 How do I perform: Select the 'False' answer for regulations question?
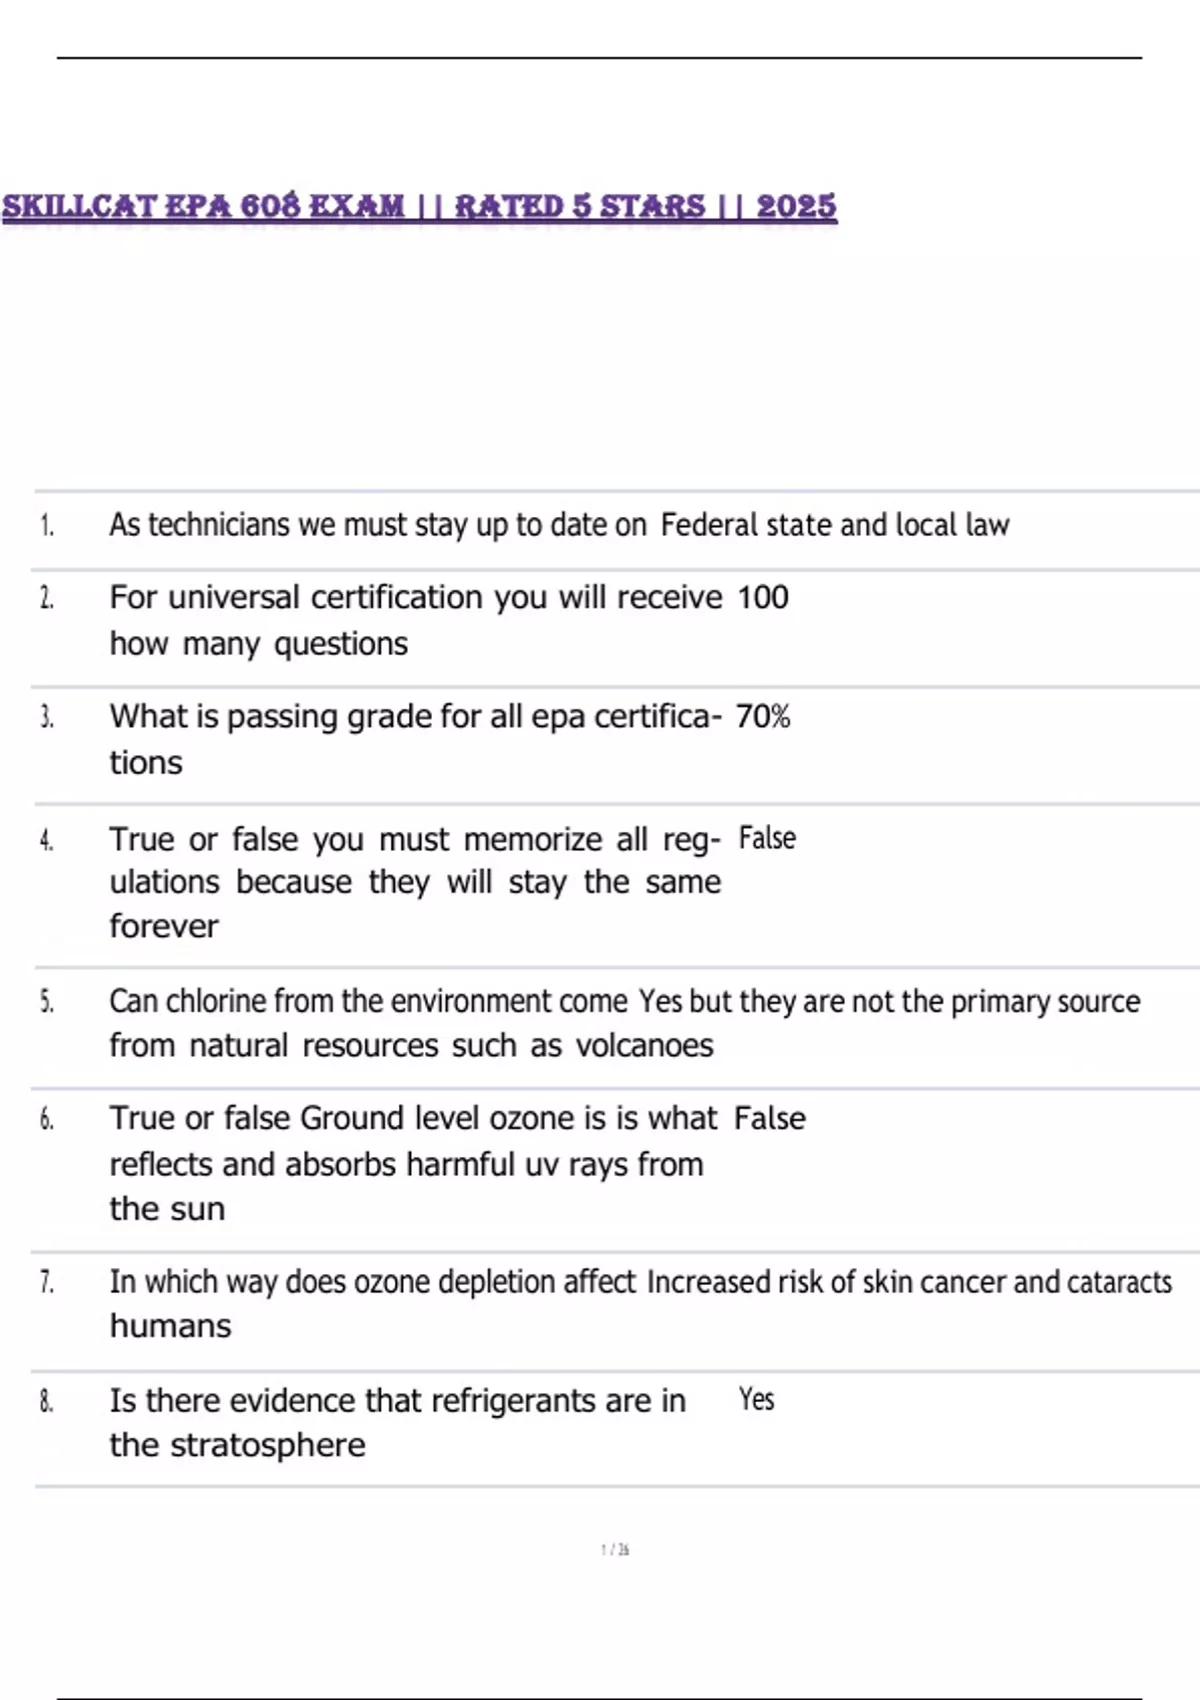tap(767, 838)
